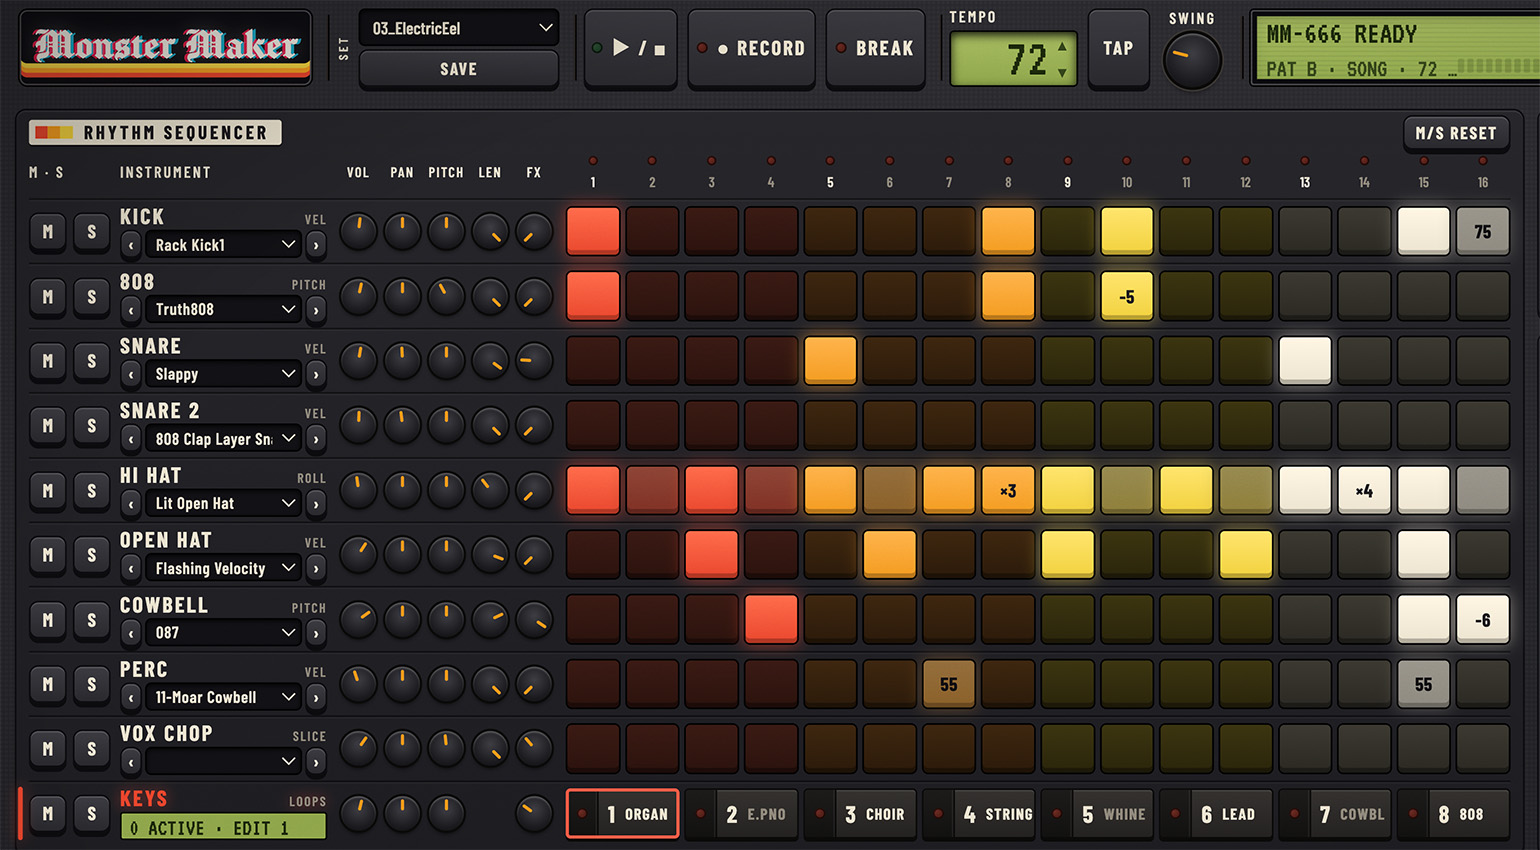Viewport: 1540px width, 850px height.
Task: Select next sample for SNARE 2
Action: pos(316,439)
